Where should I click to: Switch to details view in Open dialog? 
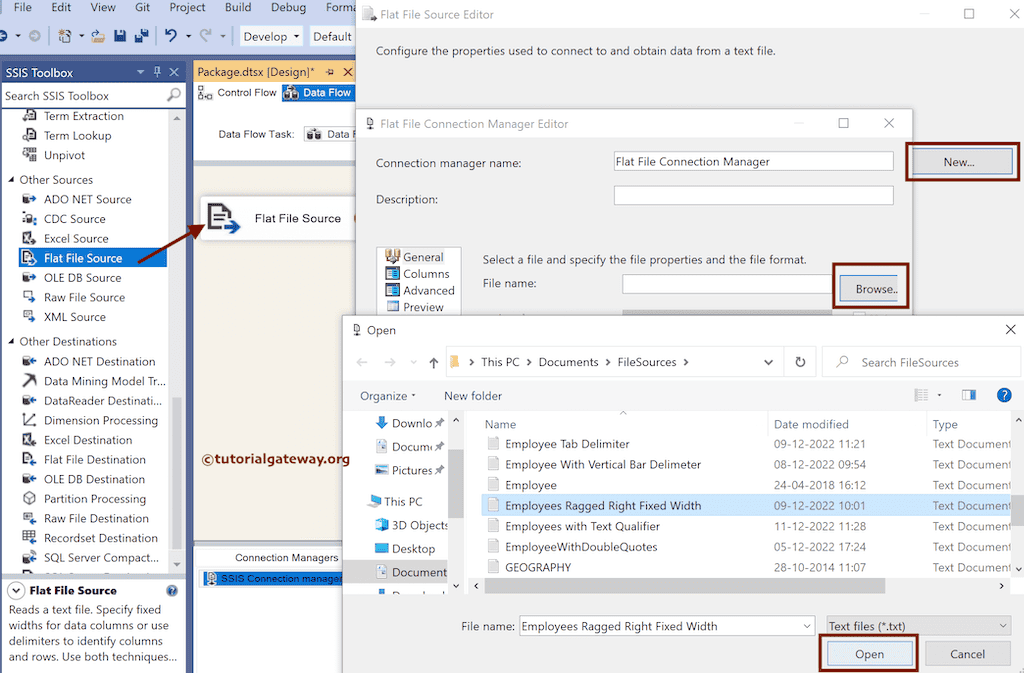(x=920, y=395)
